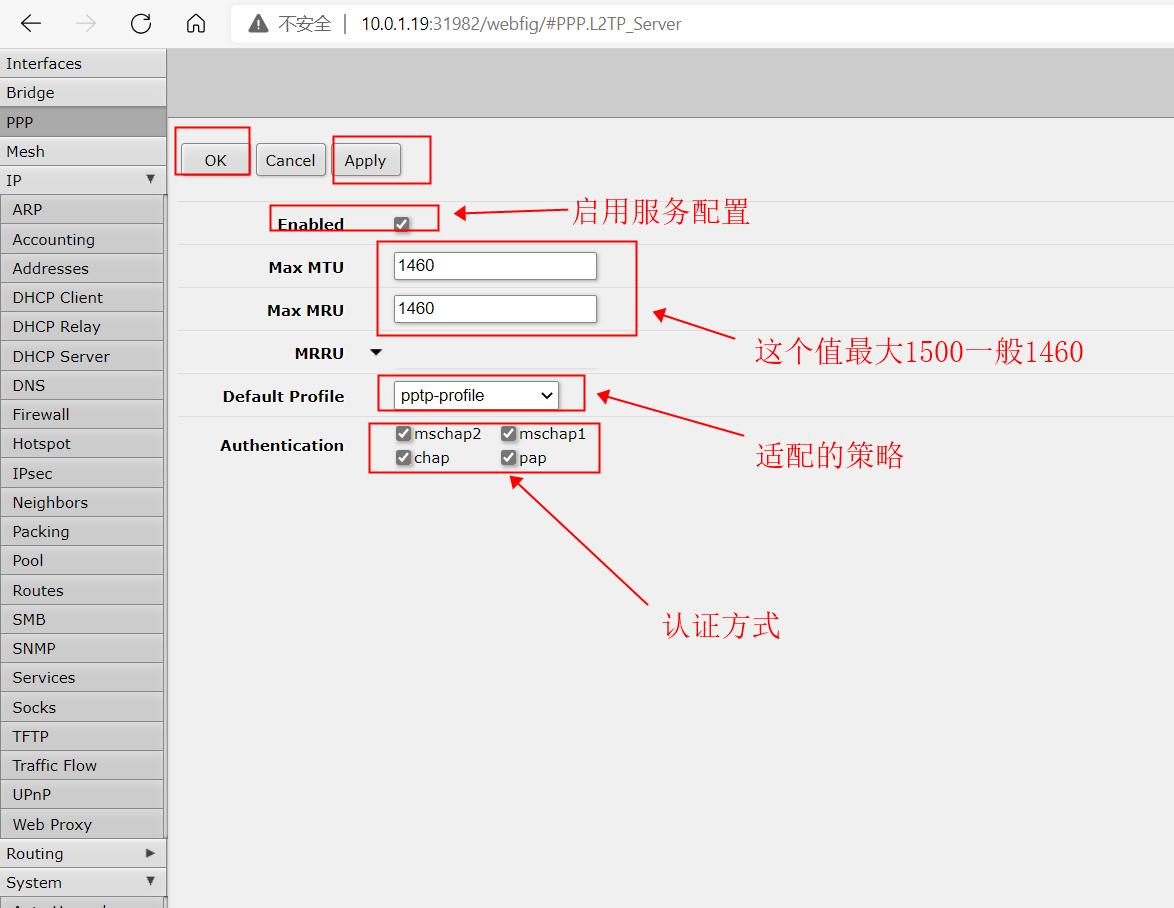Click the browser forward arrow
The width and height of the screenshot is (1174, 908).
(x=86, y=24)
